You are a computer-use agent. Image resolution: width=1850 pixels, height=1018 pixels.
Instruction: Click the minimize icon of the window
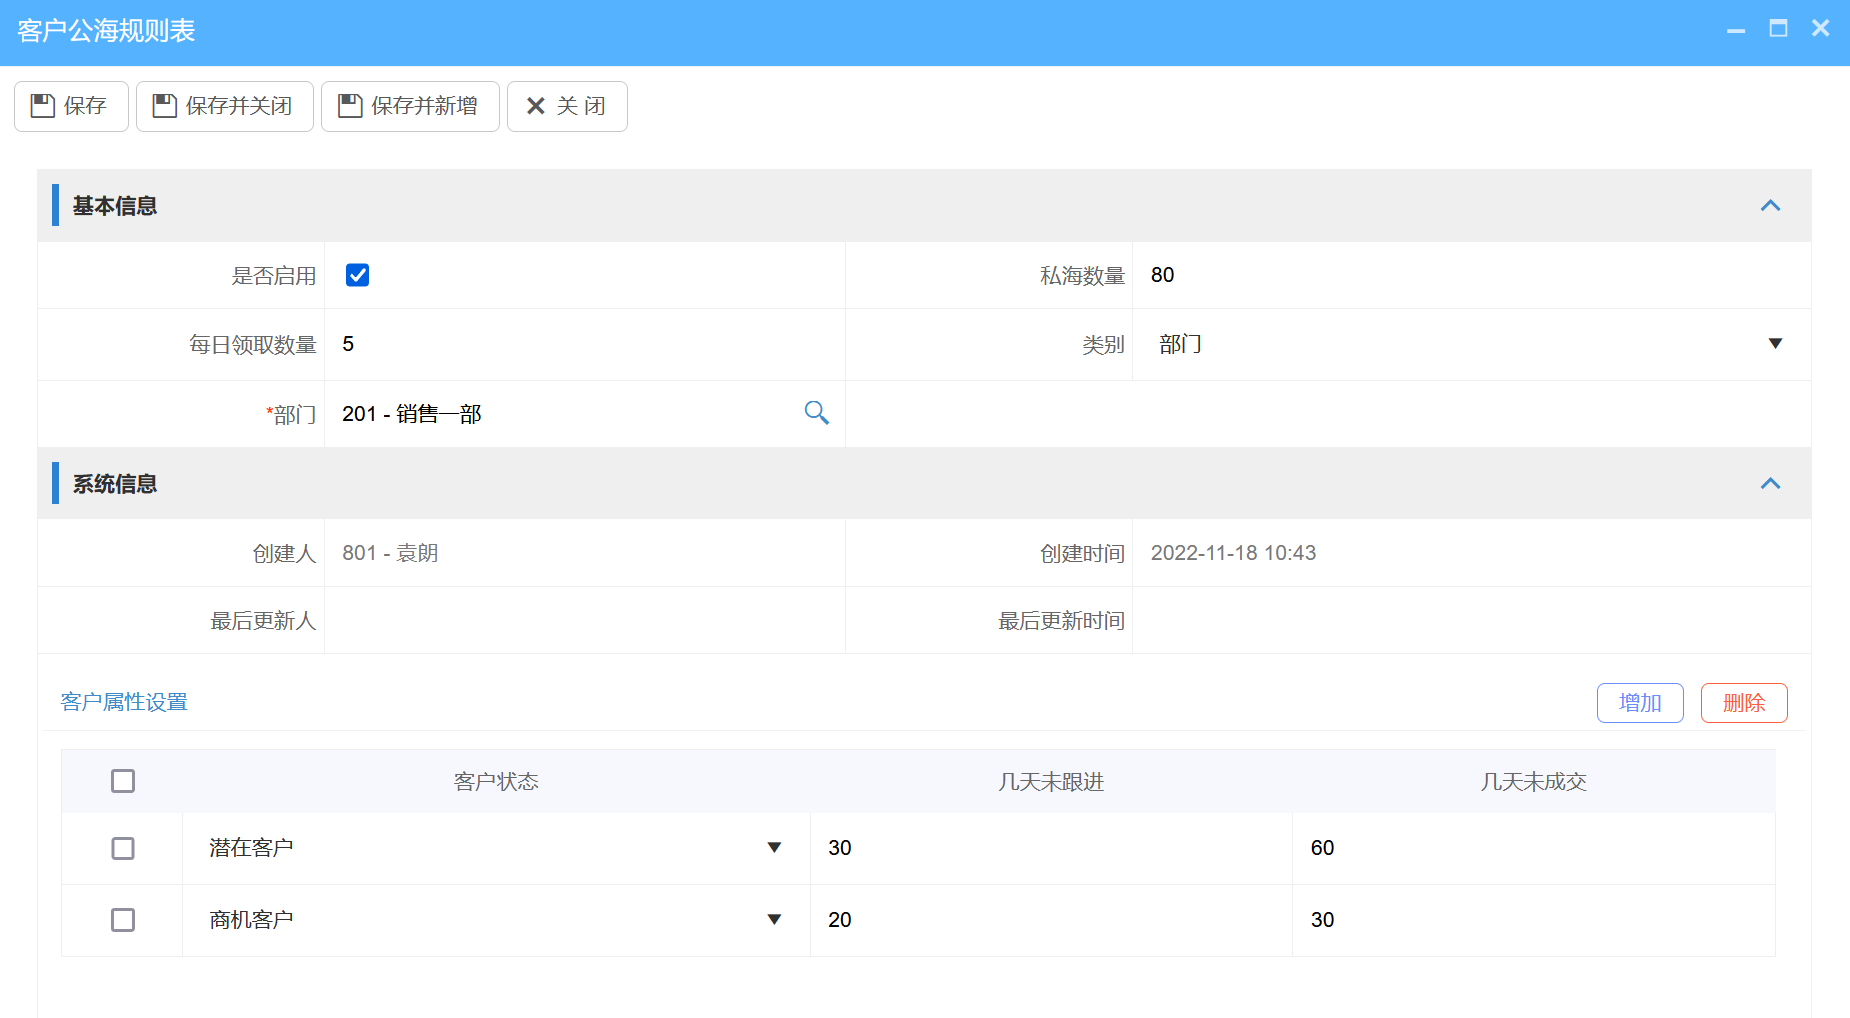pos(1734,29)
